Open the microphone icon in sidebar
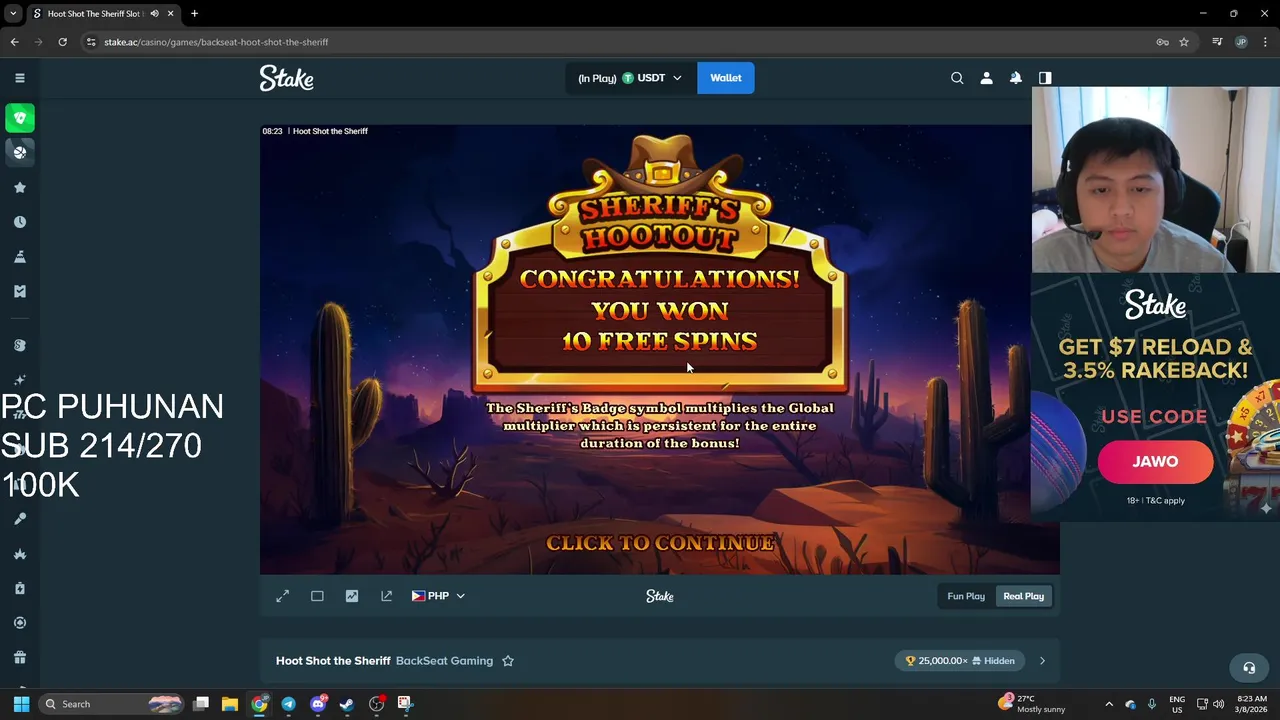 click(x=19, y=519)
